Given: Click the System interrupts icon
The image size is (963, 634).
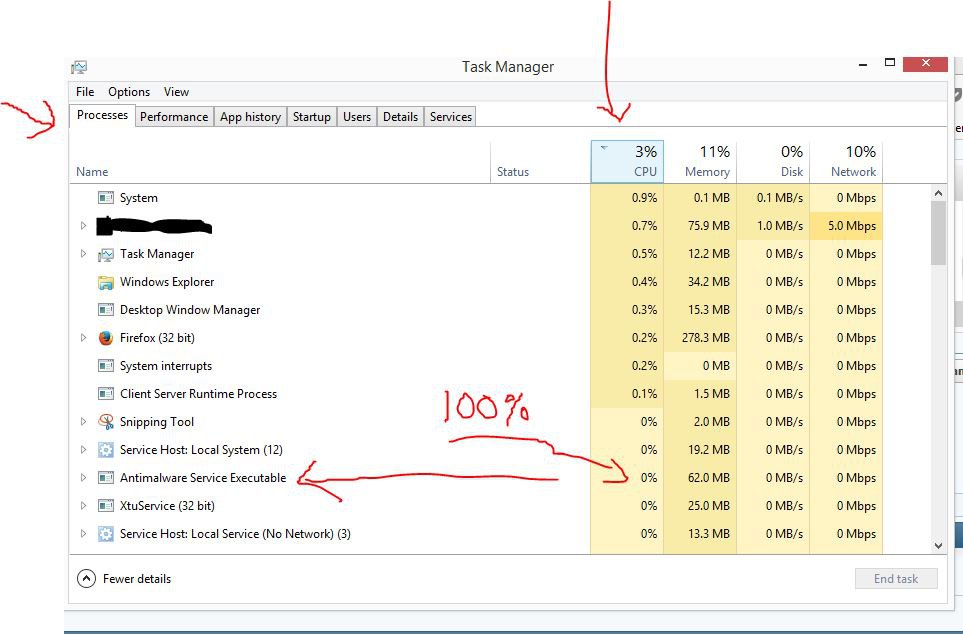Looking at the screenshot, I should click(x=106, y=366).
